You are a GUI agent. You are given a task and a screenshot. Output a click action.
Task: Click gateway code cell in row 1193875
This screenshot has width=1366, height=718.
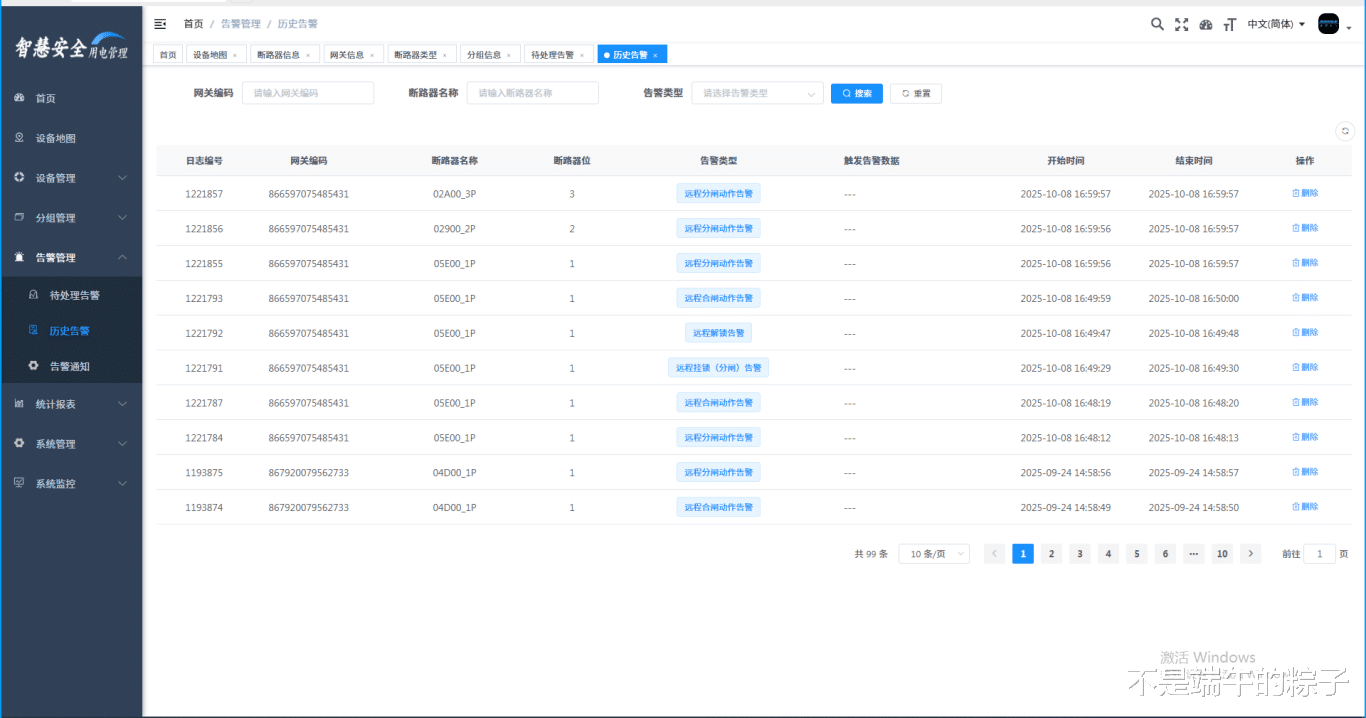tap(309, 473)
